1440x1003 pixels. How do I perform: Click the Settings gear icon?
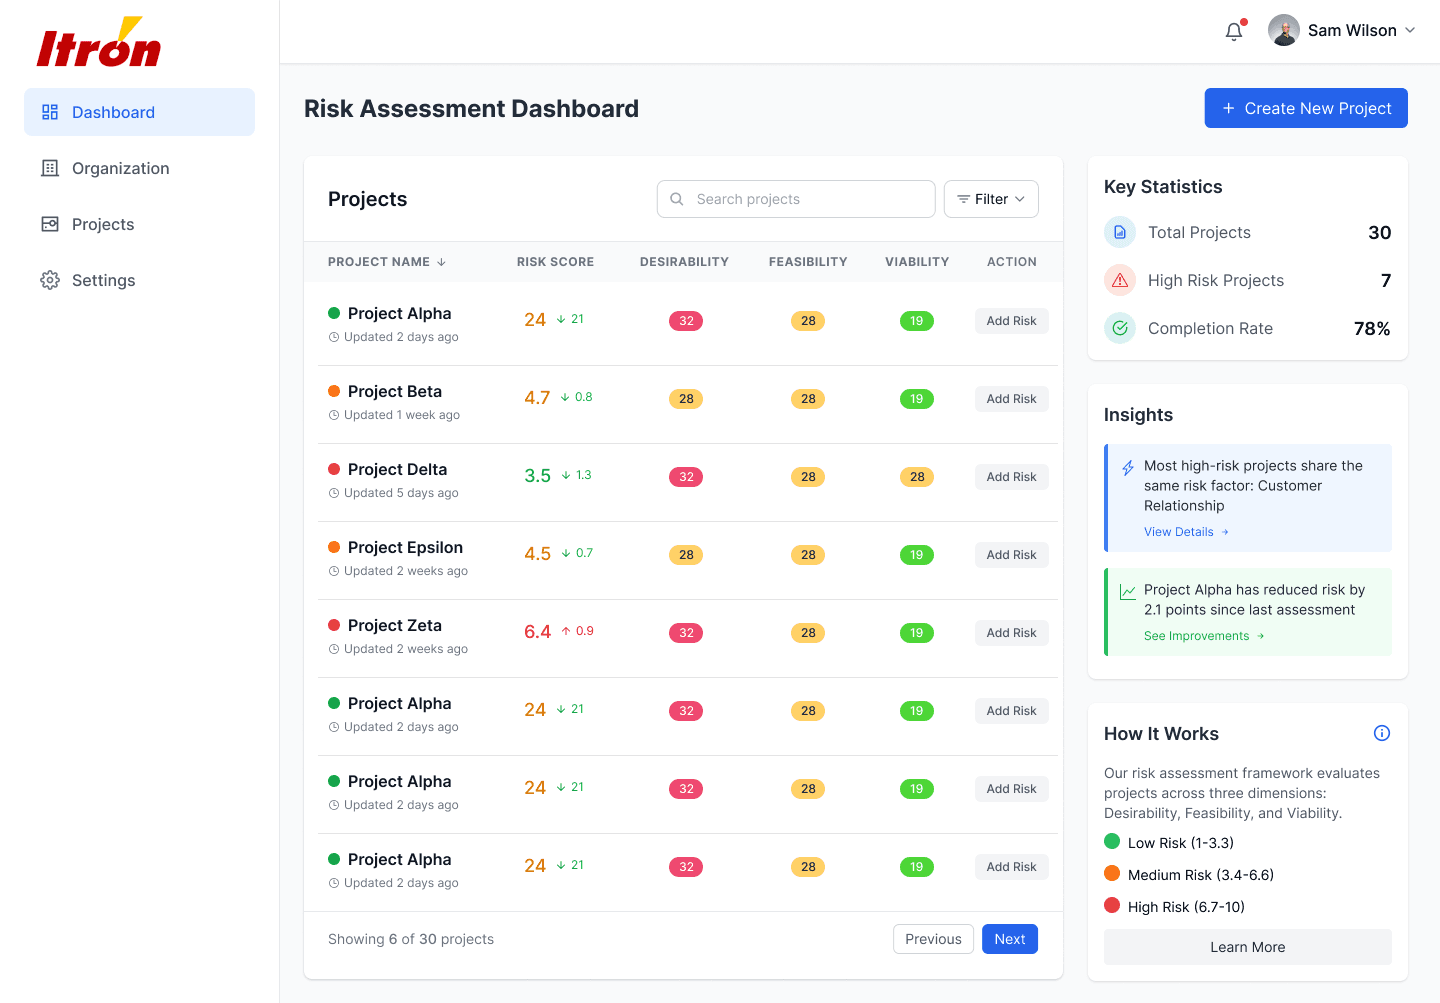click(x=50, y=280)
